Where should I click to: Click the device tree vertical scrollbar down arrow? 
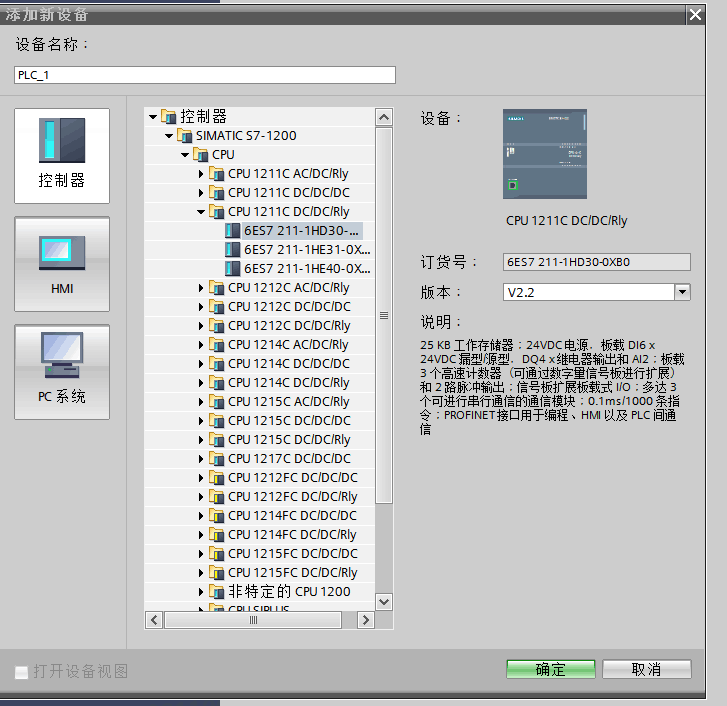tap(384, 601)
